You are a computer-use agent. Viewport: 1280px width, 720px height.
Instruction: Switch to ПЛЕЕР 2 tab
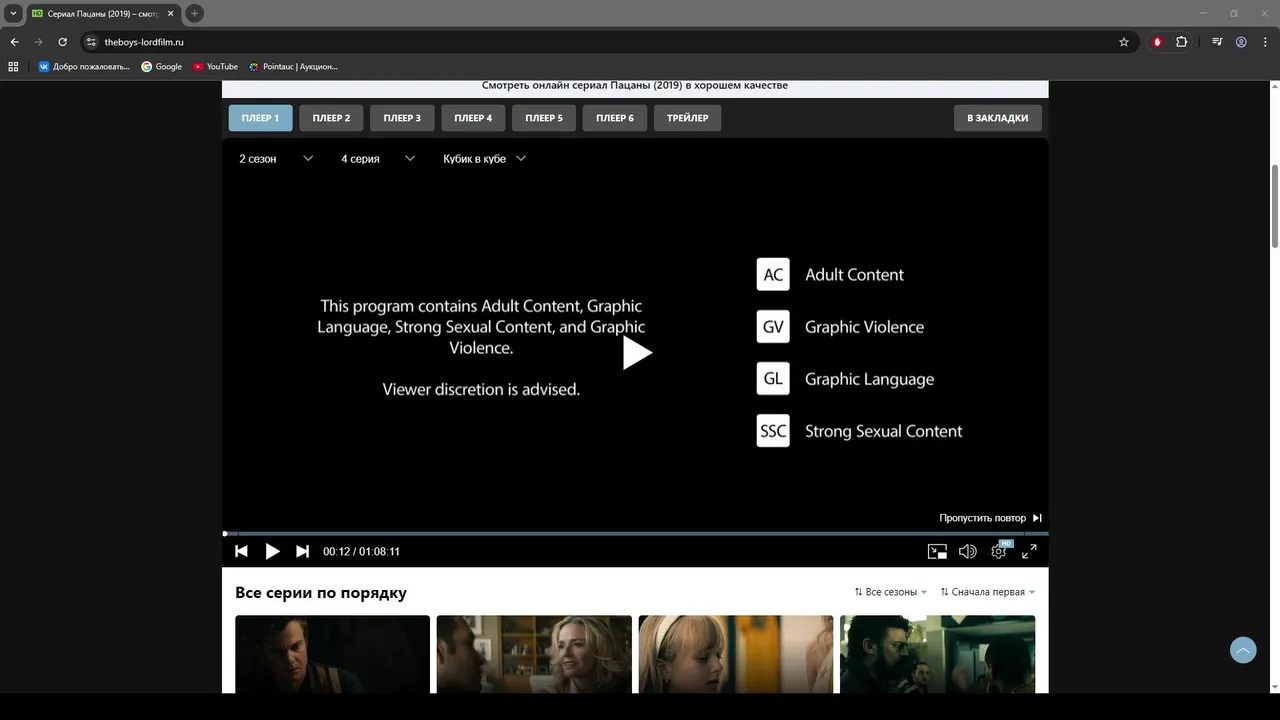(331, 118)
